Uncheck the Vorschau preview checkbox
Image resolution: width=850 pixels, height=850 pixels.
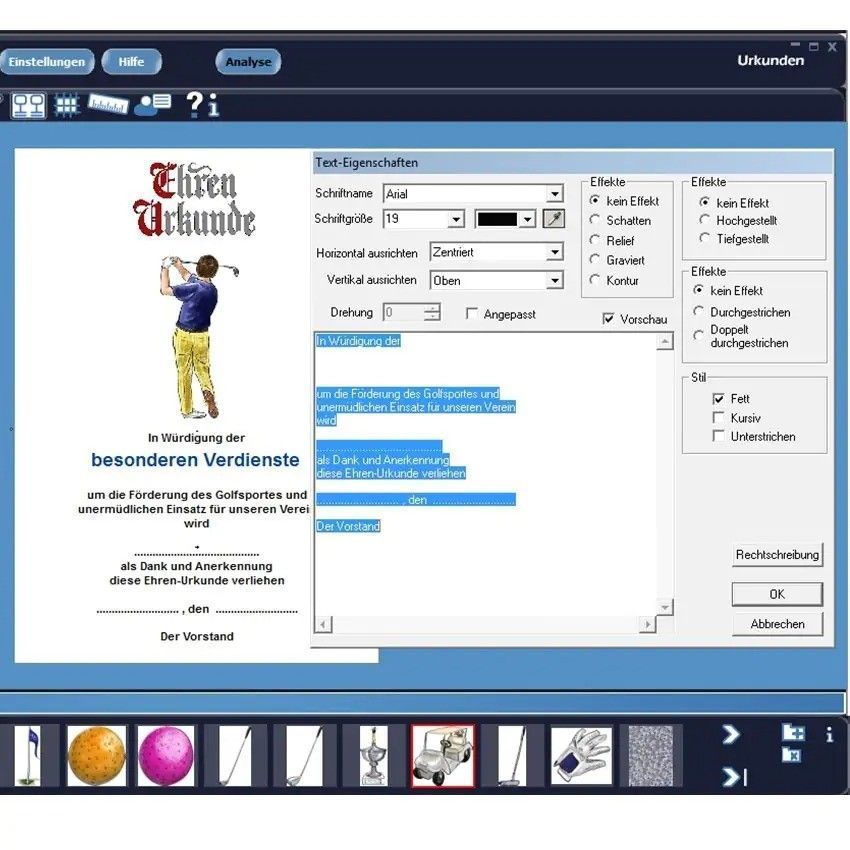click(608, 319)
